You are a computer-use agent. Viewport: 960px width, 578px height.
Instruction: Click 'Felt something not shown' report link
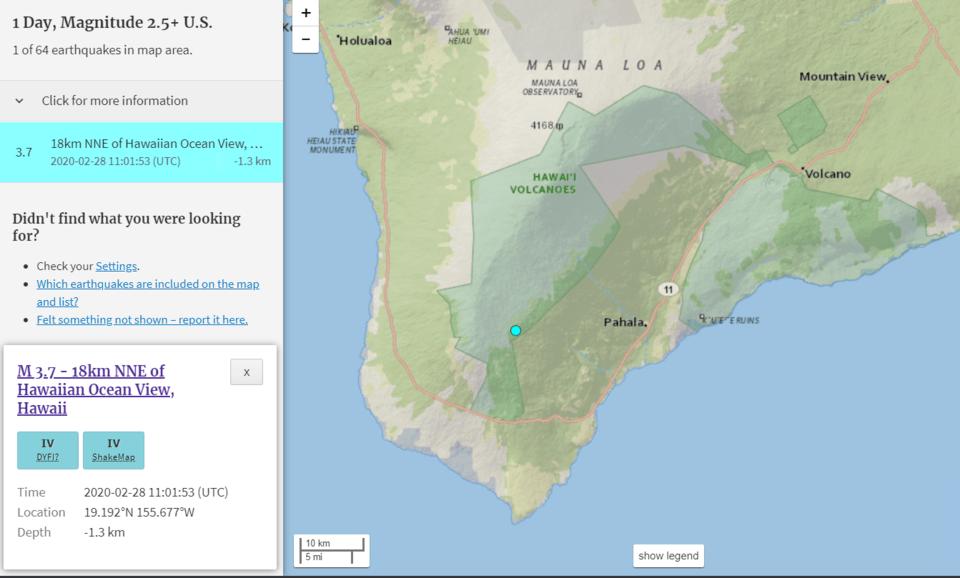pyautogui.click(x=142, y=319)
